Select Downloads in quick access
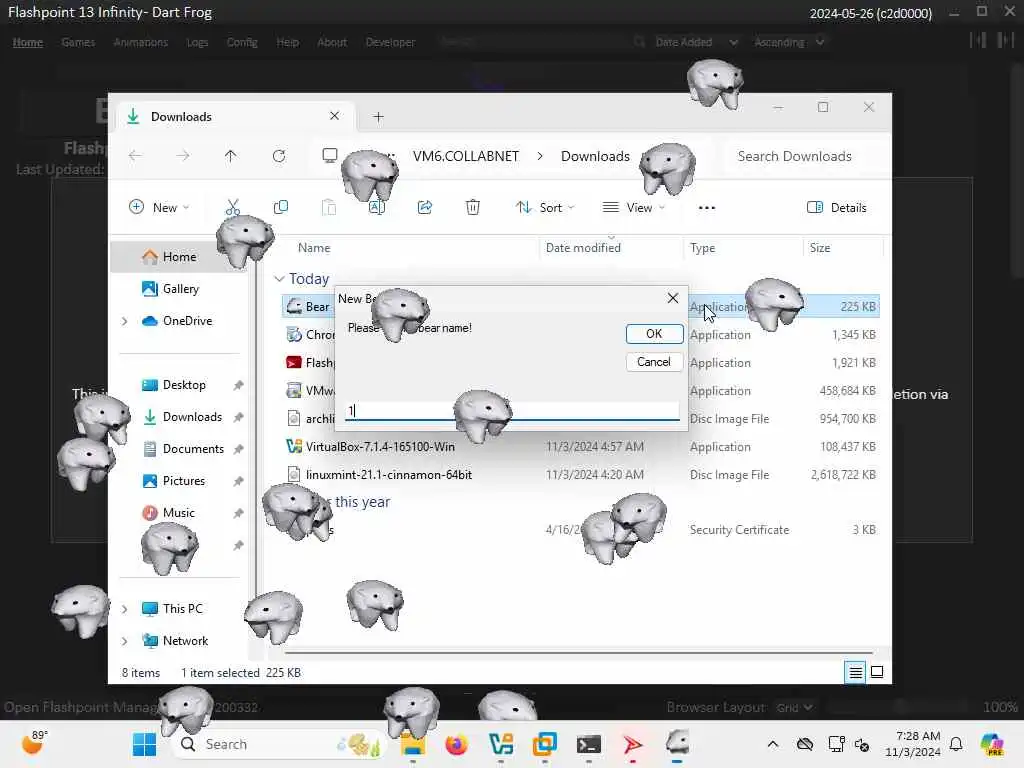 [x=192, y=417]
